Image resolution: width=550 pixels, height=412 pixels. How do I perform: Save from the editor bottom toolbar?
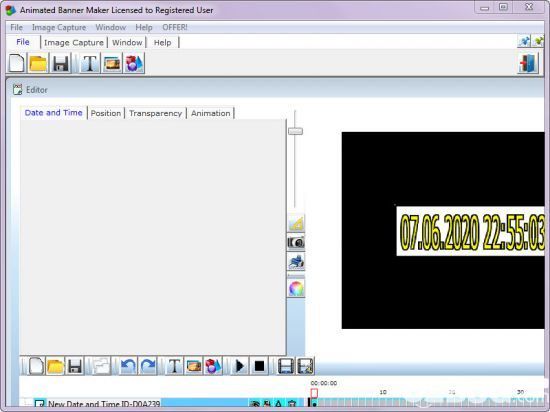tap(75, 366)
